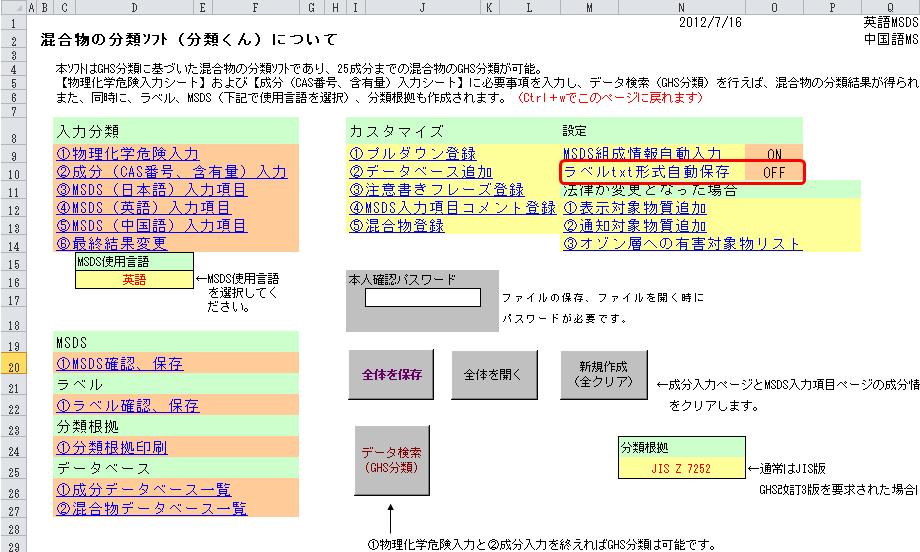The width and height of the screenshot is (920, 552).
Task: Click the データ検索（GHS分類） button
Action: coord(392,460)
